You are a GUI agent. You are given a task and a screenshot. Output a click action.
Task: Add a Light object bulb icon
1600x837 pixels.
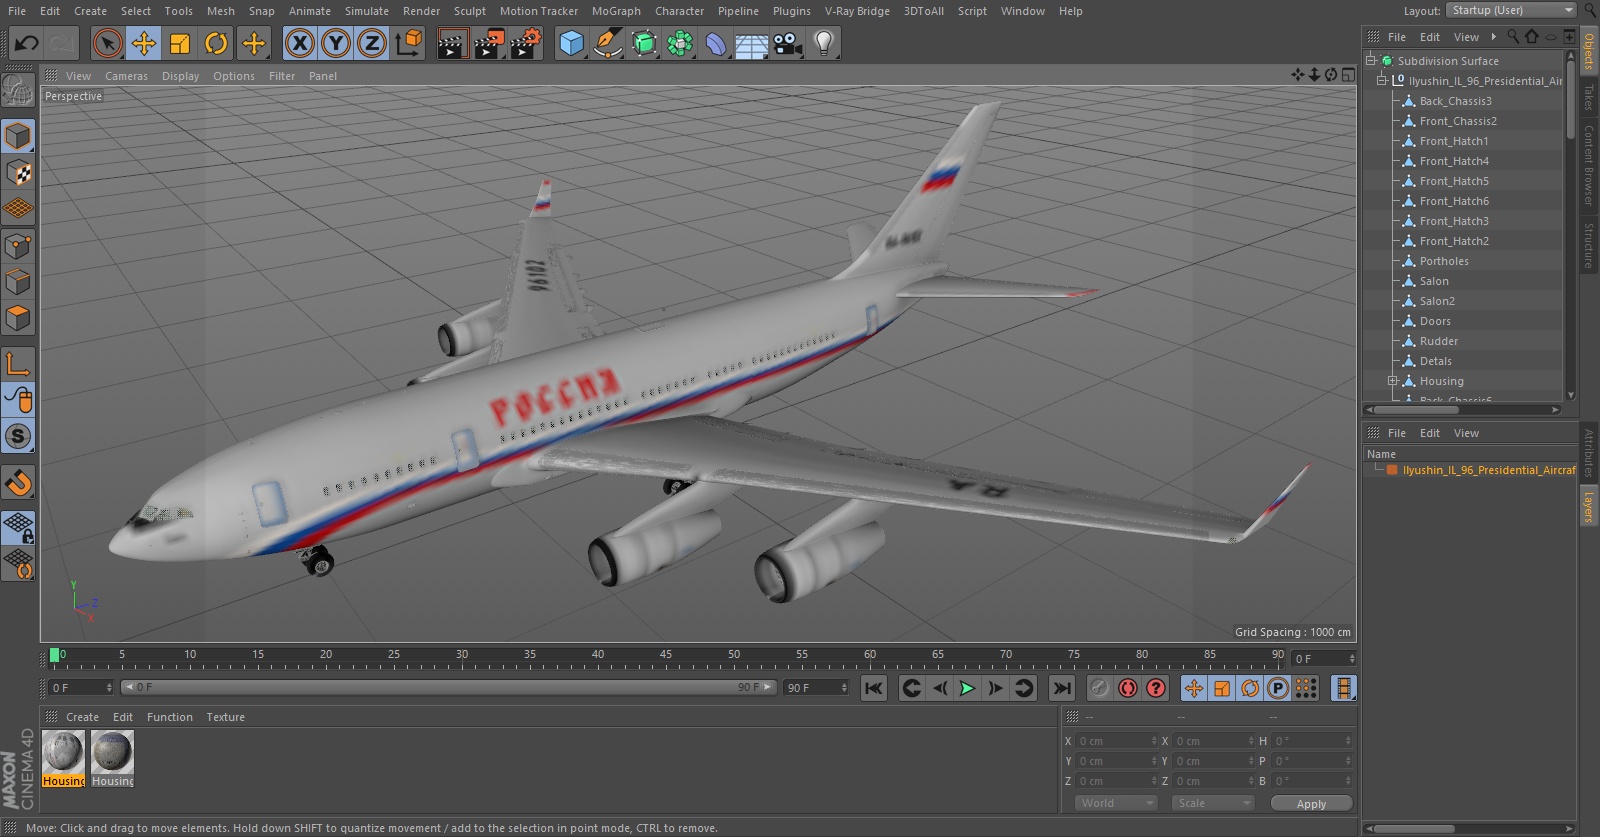(x=824, y=43)
